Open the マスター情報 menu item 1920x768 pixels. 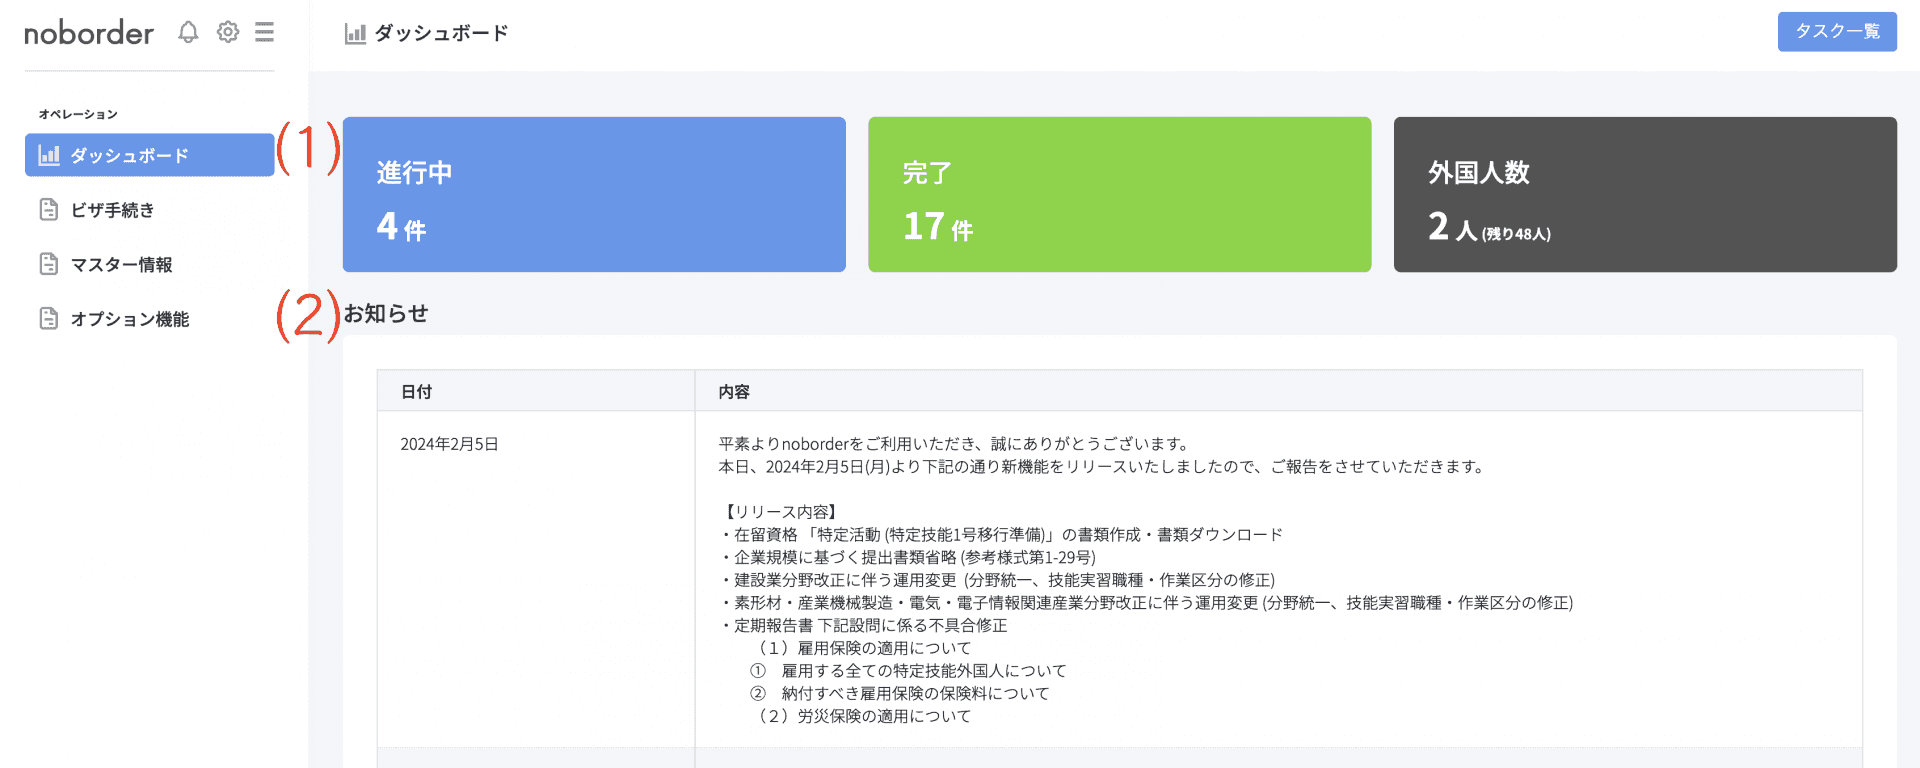click(x=121, y=264)
